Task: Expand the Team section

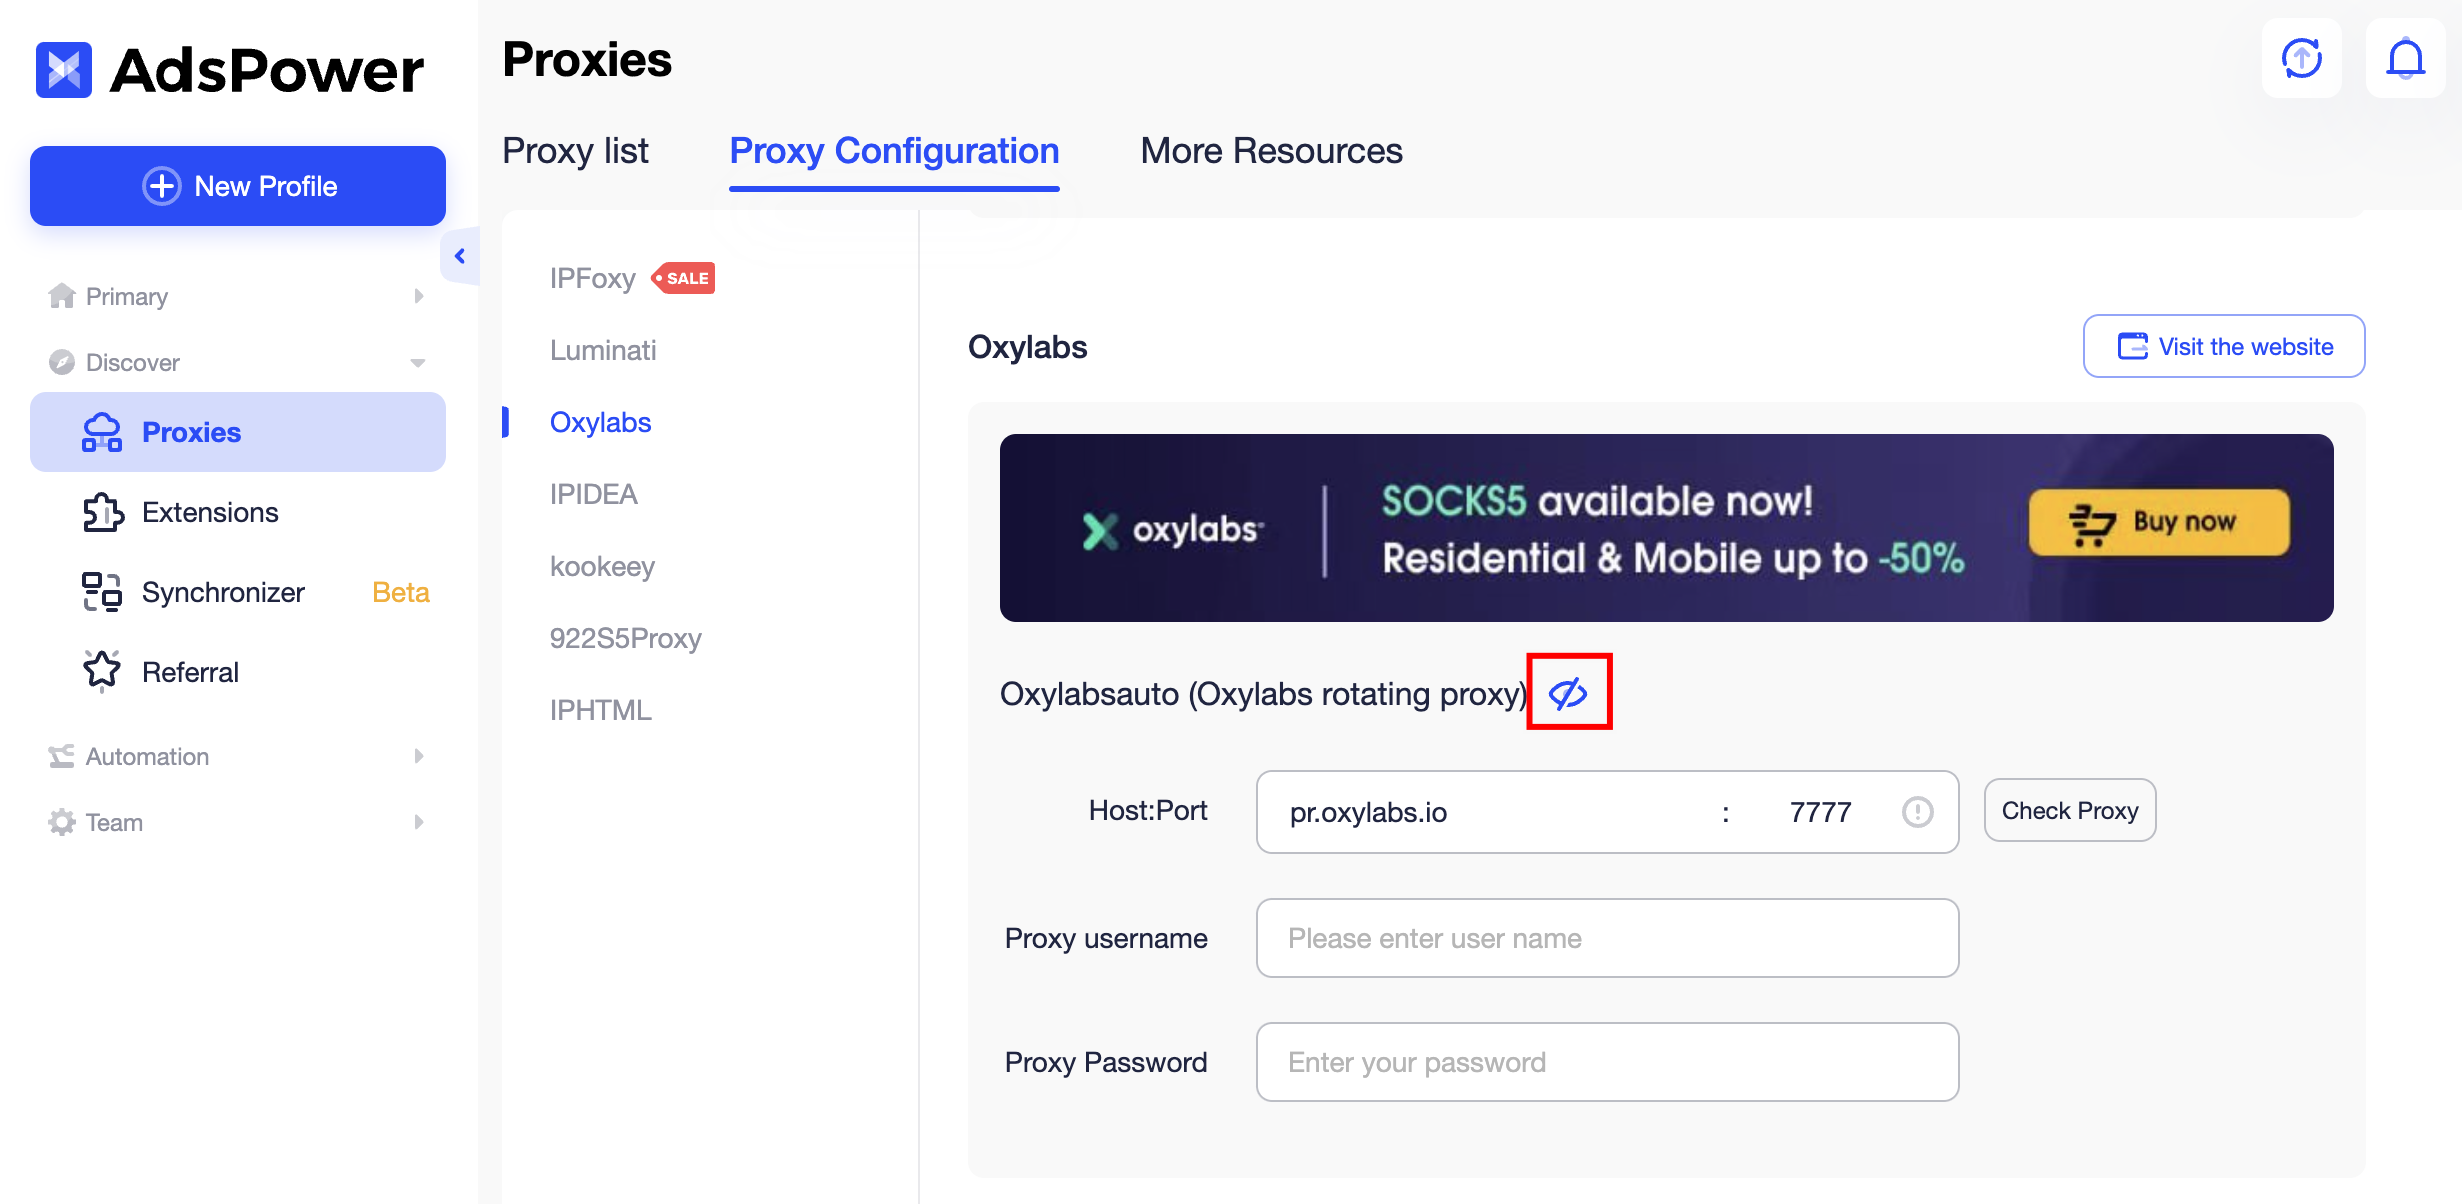Action: [419, 822]
